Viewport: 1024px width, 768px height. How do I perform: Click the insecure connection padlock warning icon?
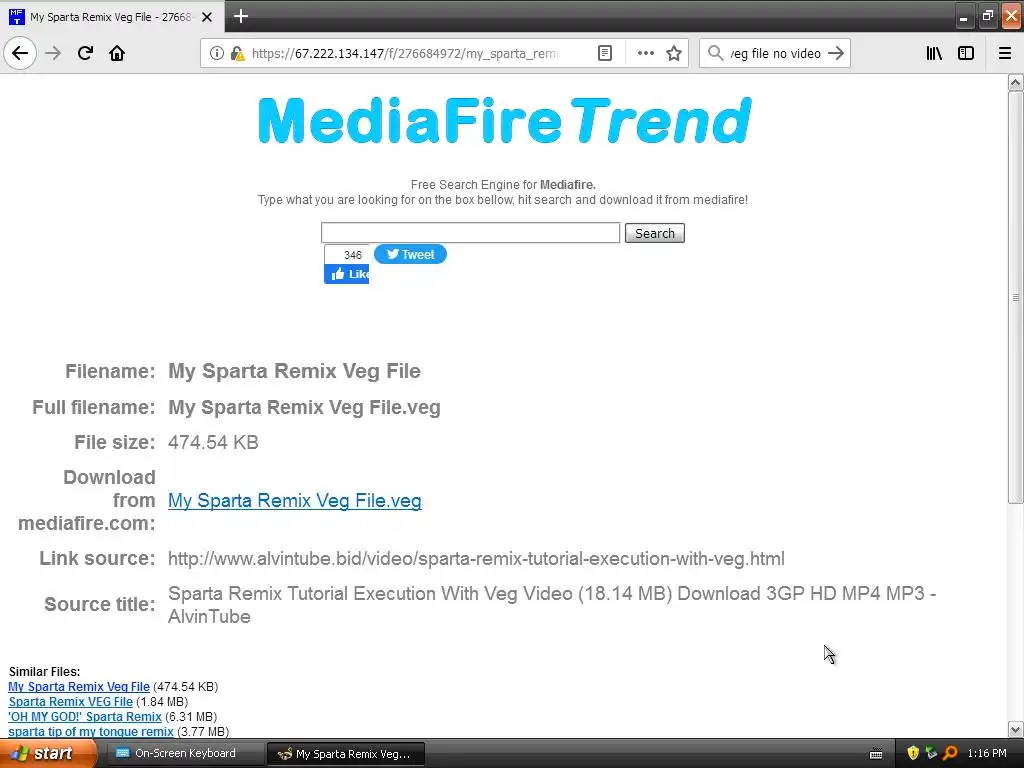pyautogui.click(x=237, y=53)
